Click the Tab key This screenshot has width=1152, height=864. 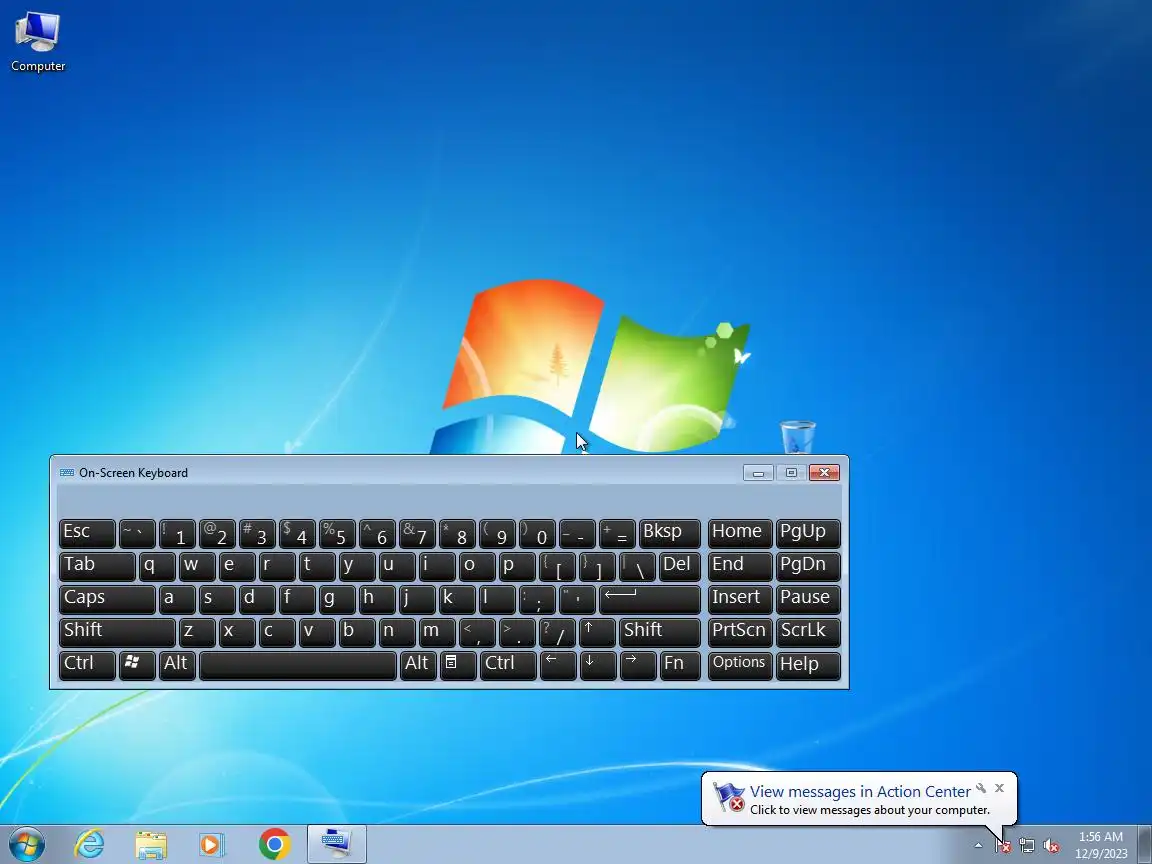tap(97, 566)
